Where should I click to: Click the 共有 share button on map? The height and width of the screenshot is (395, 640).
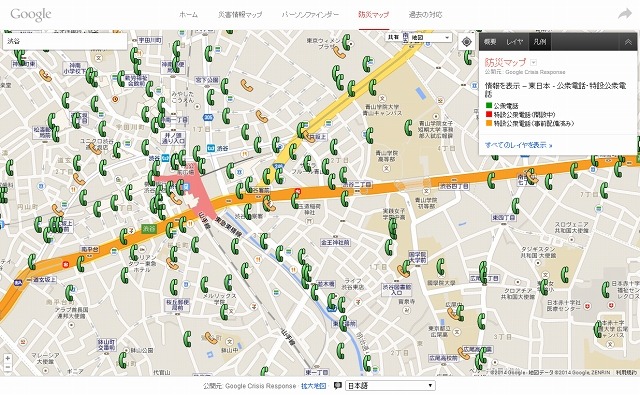point(393,38)
